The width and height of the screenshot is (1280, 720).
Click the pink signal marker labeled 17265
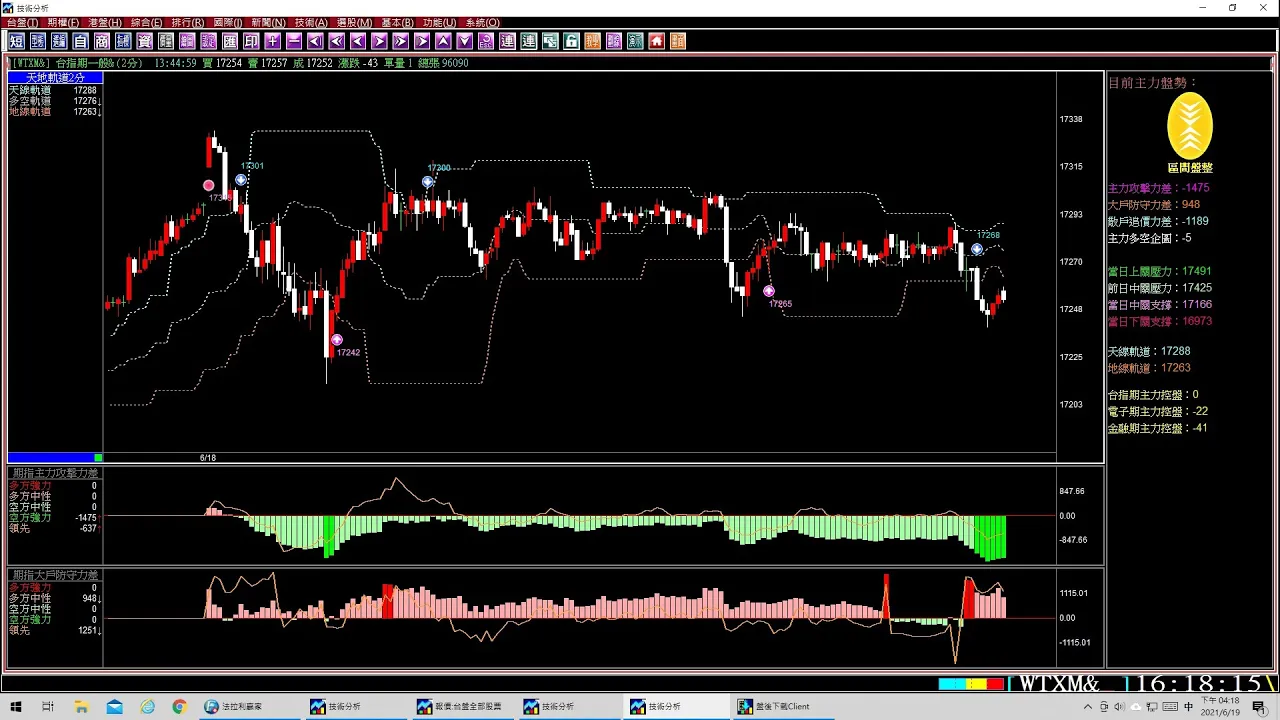(769, 291)
